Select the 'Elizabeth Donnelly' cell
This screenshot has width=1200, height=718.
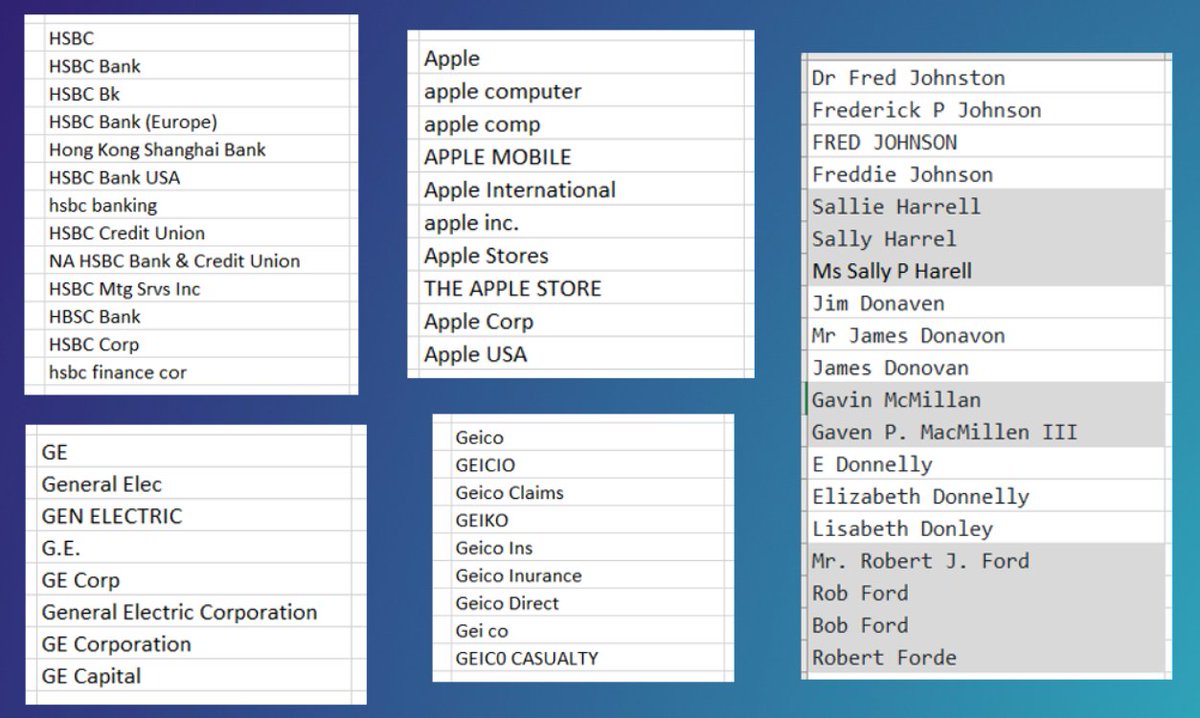(986, 496)
